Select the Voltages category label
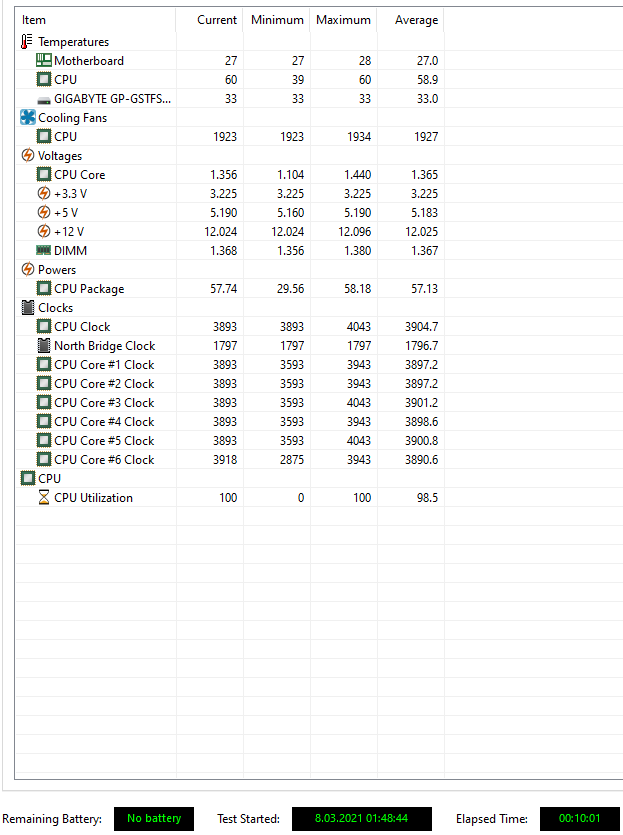Viewport: 623px width, 835px height. (x=60, y=155)
